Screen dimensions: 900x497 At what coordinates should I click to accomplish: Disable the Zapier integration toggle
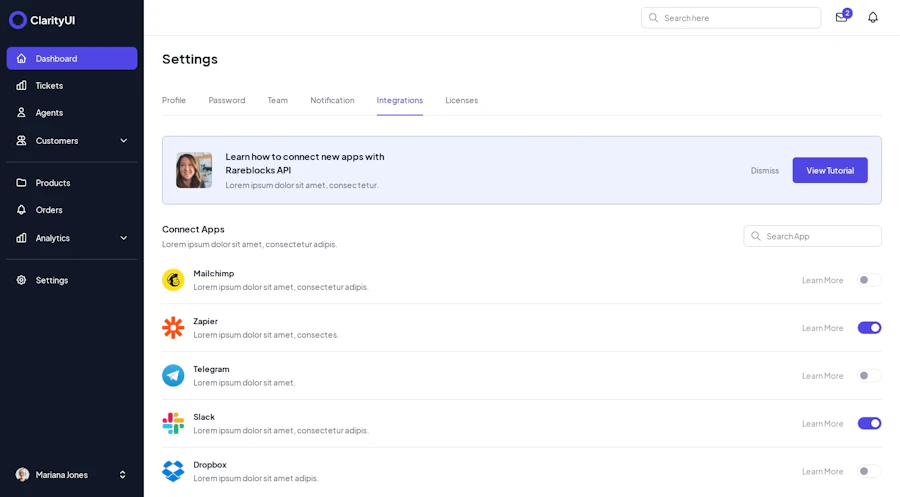[x=869, y=328]
